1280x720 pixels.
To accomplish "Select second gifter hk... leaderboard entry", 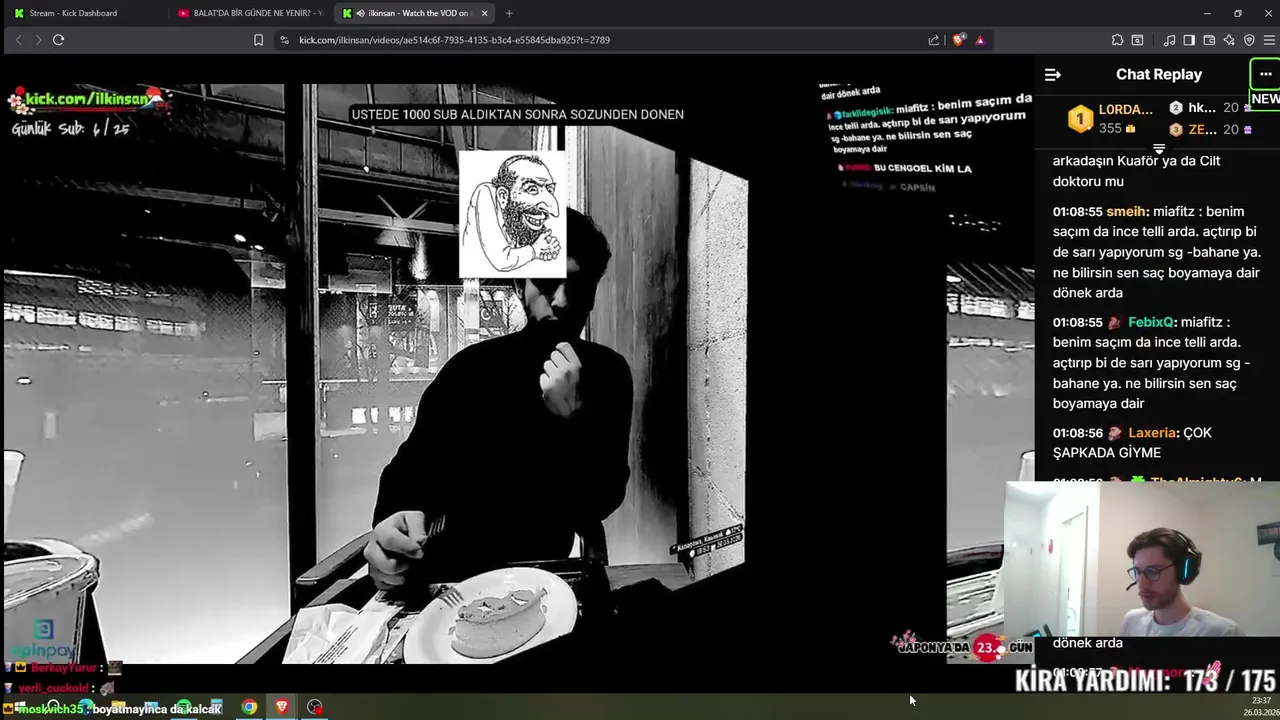I will (x=1208, y=108).
